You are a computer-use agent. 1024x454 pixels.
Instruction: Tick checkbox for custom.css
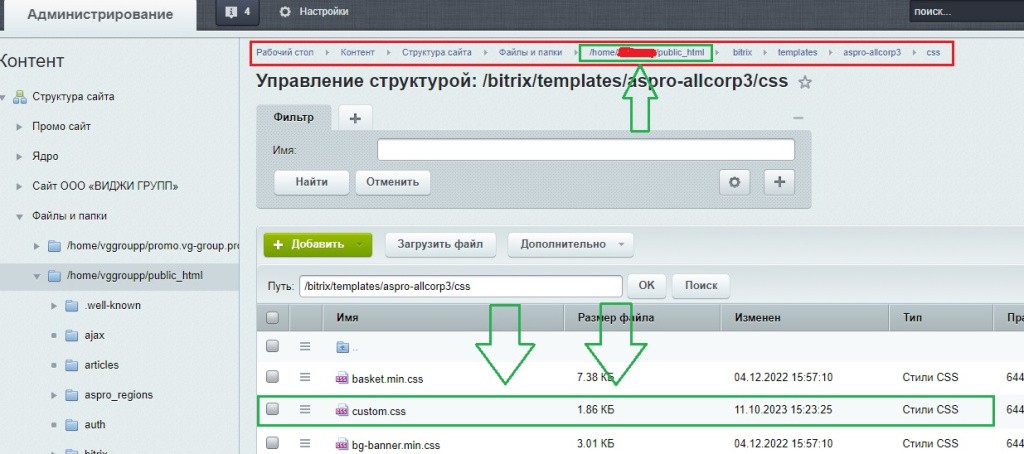click(x=272, y=409)
